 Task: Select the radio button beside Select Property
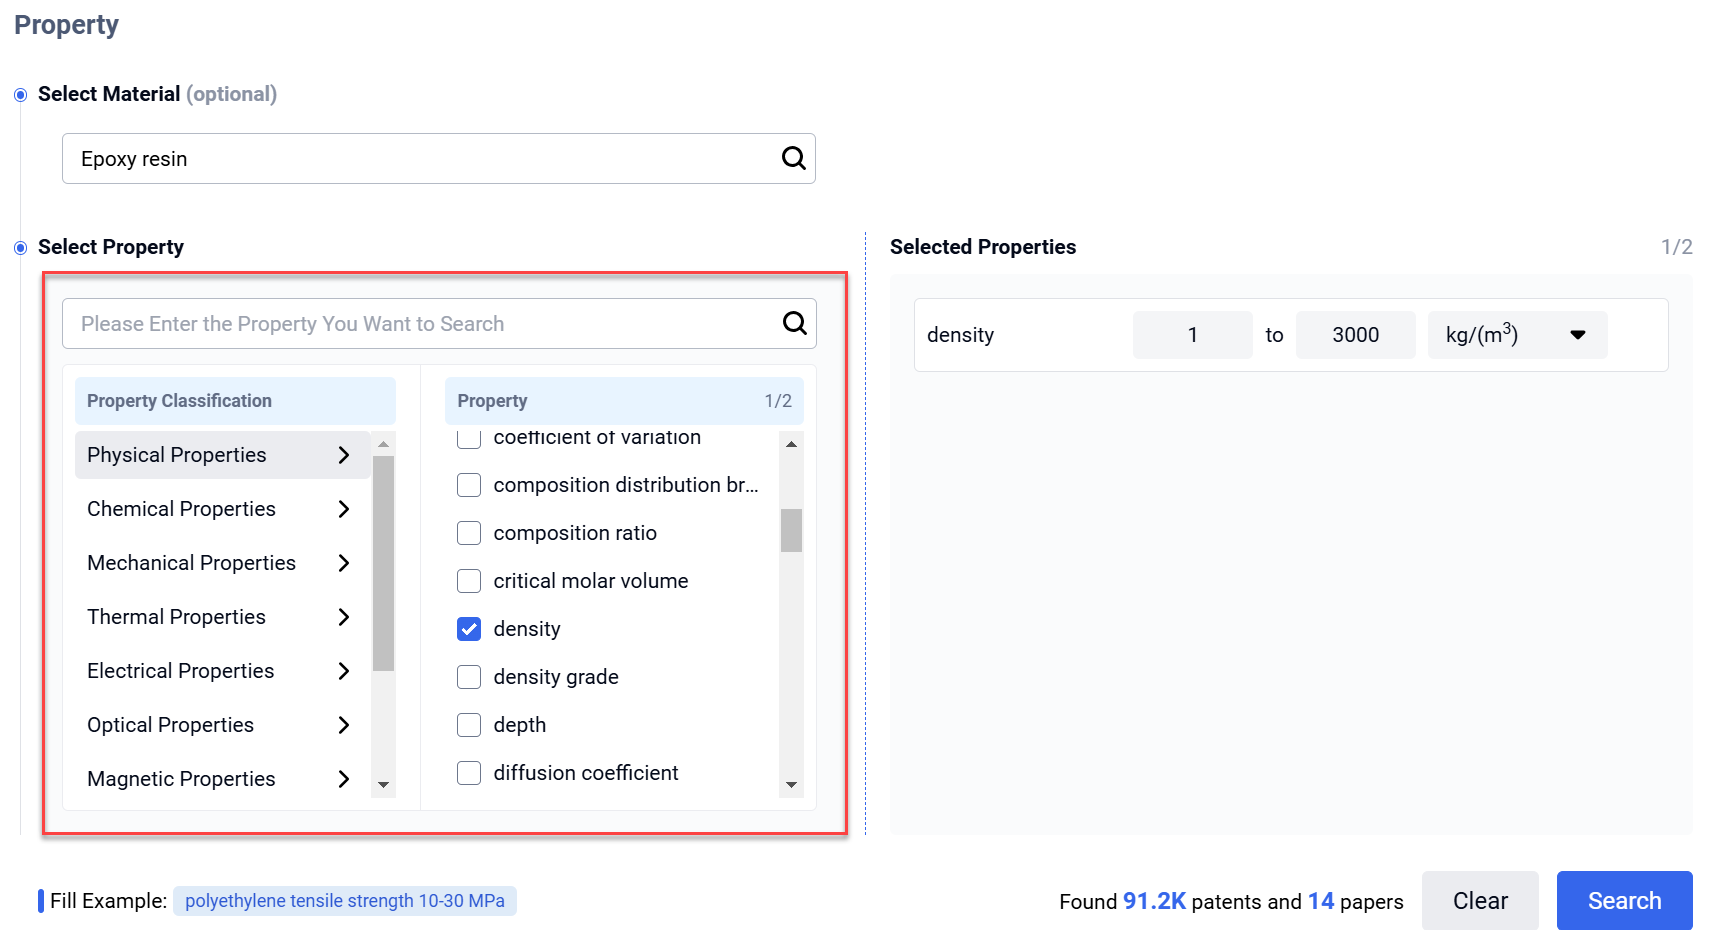tap(20, 247)
